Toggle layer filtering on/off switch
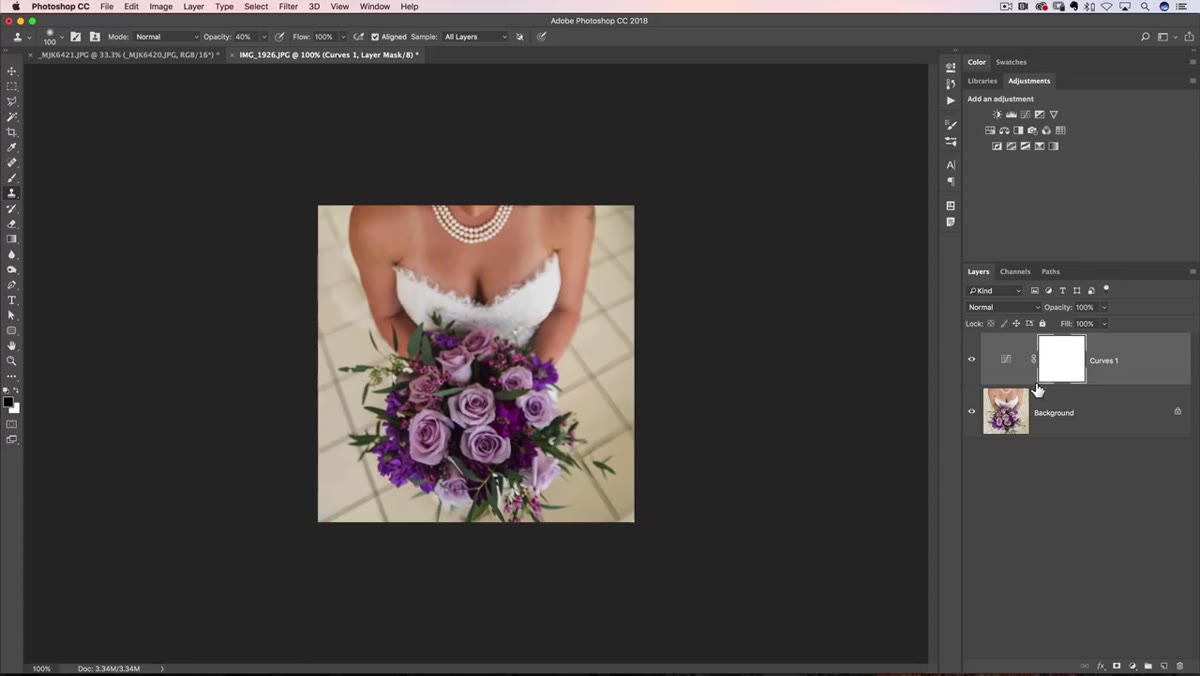1200x676 pixels. coord(1106,289)
